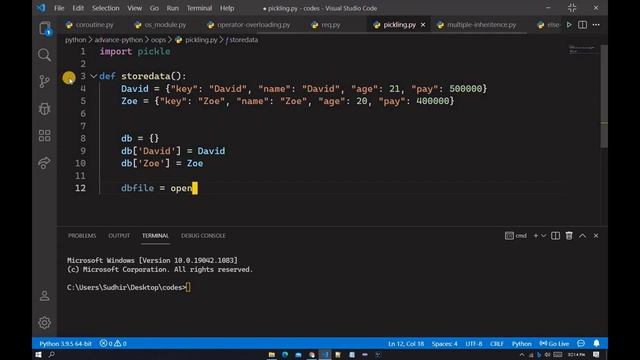Viewport: 640px width, 360px height.
Task: Click the lightbulb code action on line 3
Action: tap(69, 78)
